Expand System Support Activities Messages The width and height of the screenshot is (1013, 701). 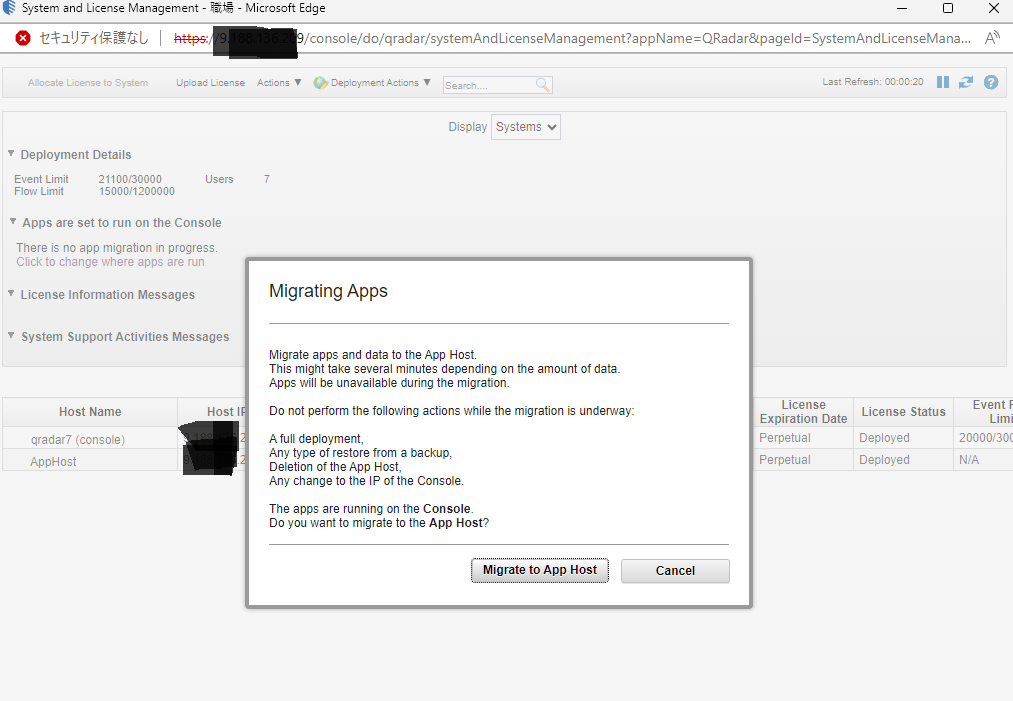click(11, 335)
